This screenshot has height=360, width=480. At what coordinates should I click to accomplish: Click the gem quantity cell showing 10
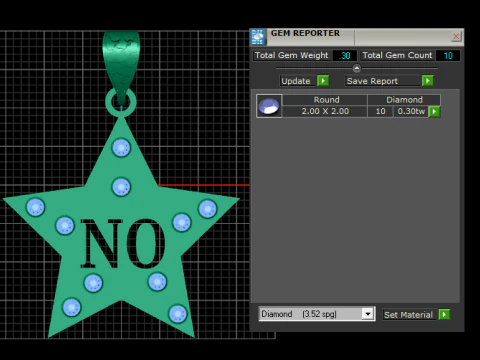380,111
